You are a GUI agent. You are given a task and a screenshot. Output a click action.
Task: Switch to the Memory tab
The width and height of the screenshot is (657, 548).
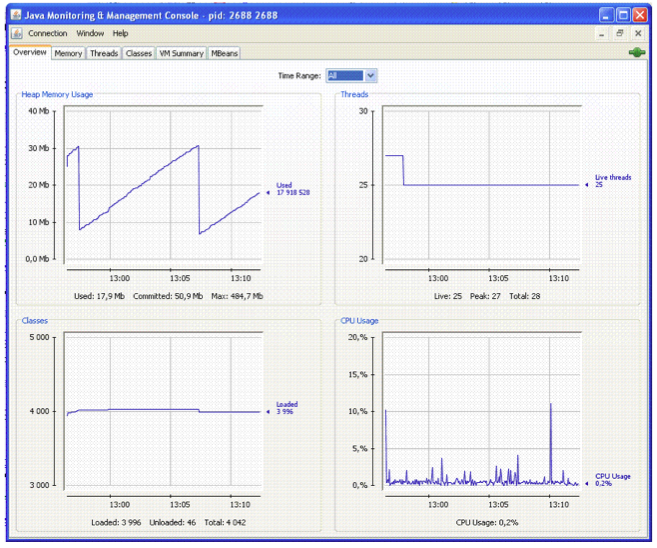pos(68,54)
